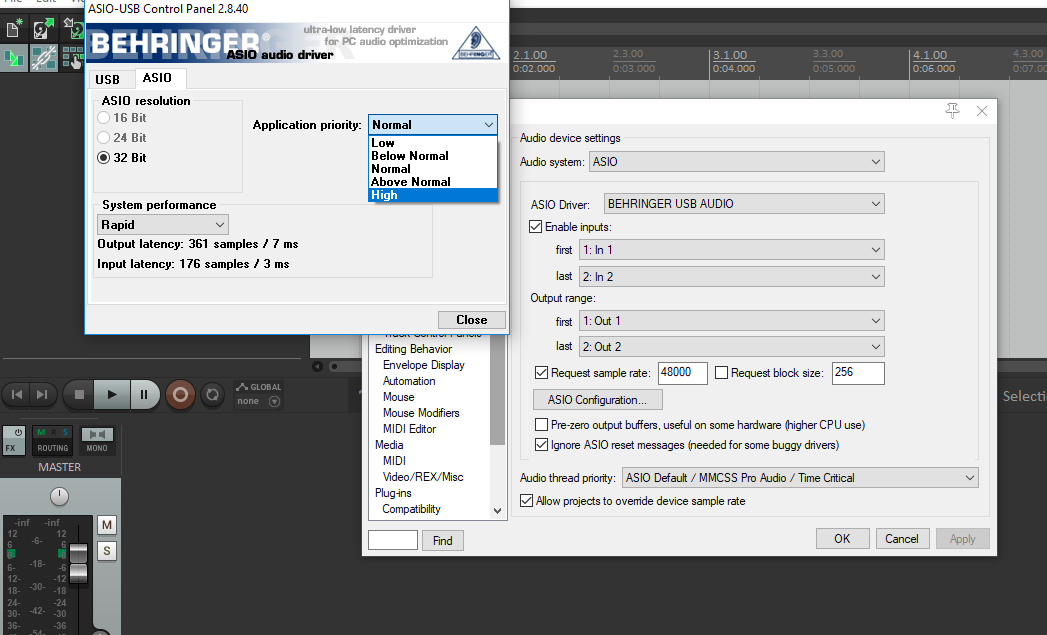Screen dimensions: 1047x635
Task: Stop playback in transport bar
Action: click(79, 395)
